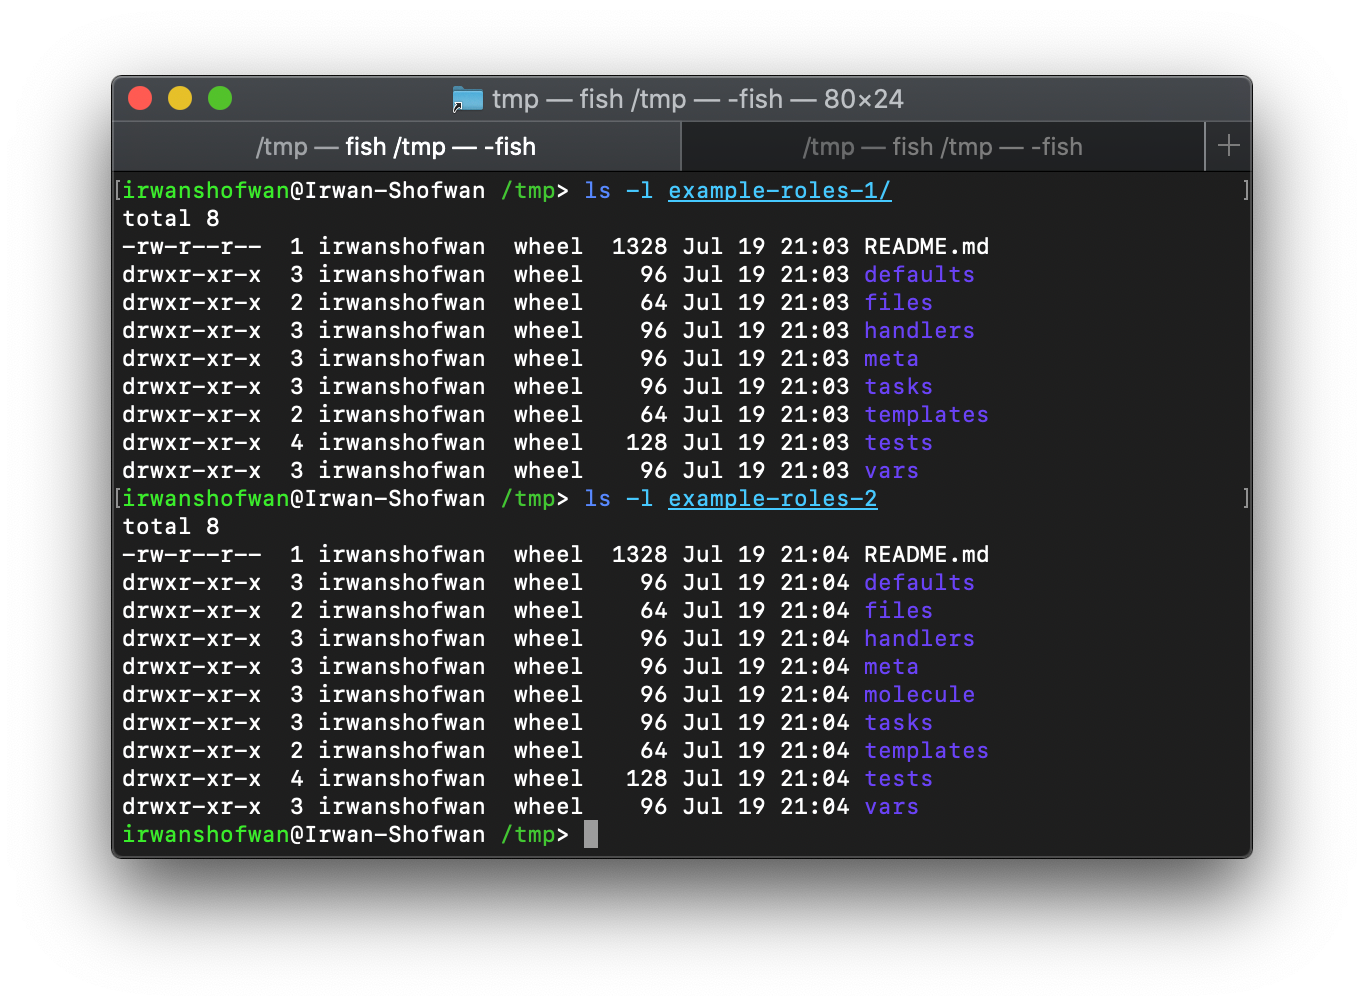Select the files directory in first listing
Viewport: 1364px width, 1006px height.
pyautogui.click(x=897, y=302)
